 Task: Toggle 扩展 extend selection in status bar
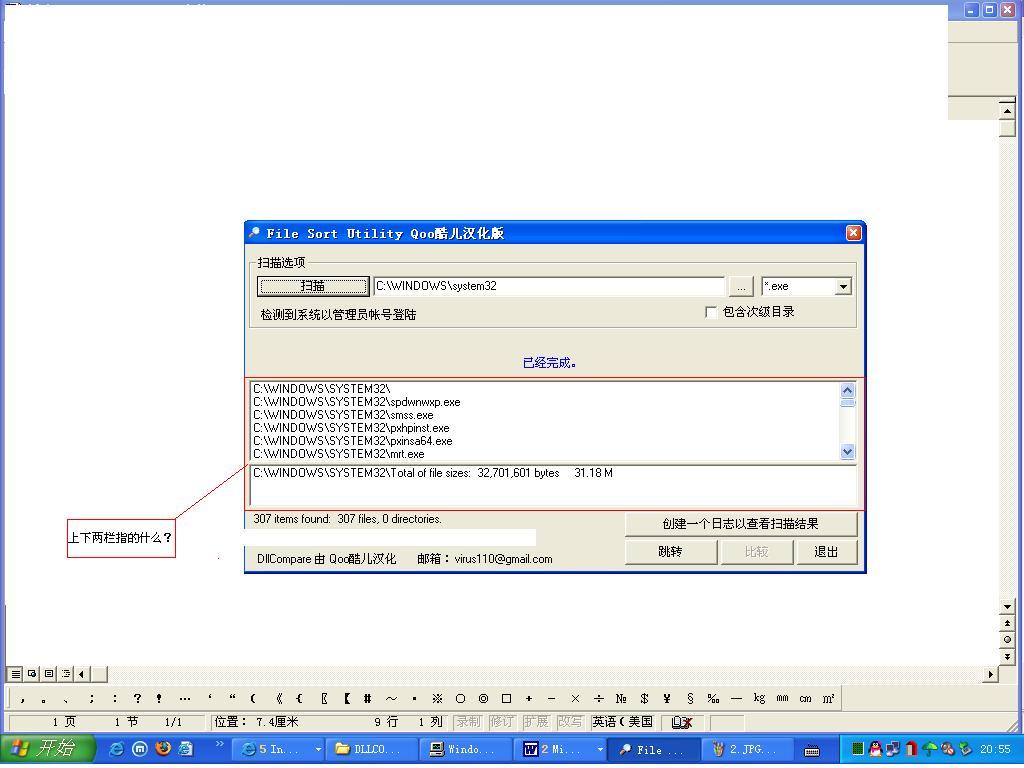tap(536, 722)
